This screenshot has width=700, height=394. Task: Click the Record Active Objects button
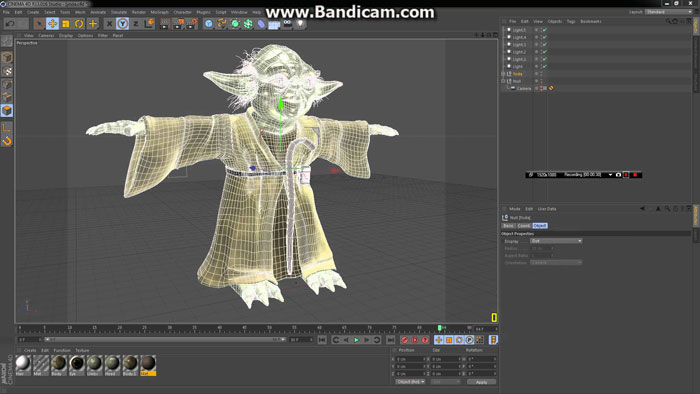tap(405, 340)
